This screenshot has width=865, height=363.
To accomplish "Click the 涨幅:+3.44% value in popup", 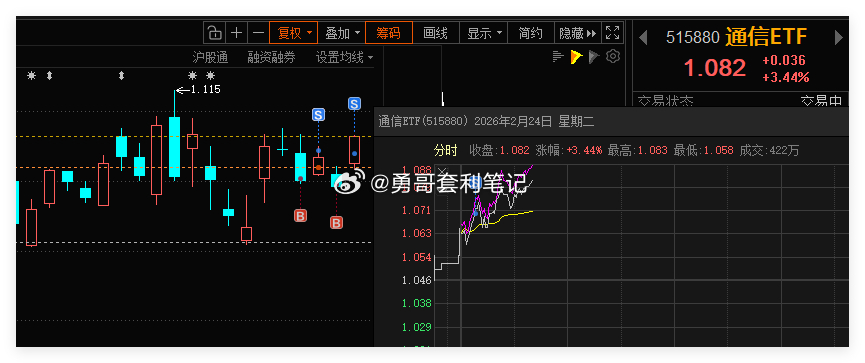I will pyautogui.click(x=569, y=150).
